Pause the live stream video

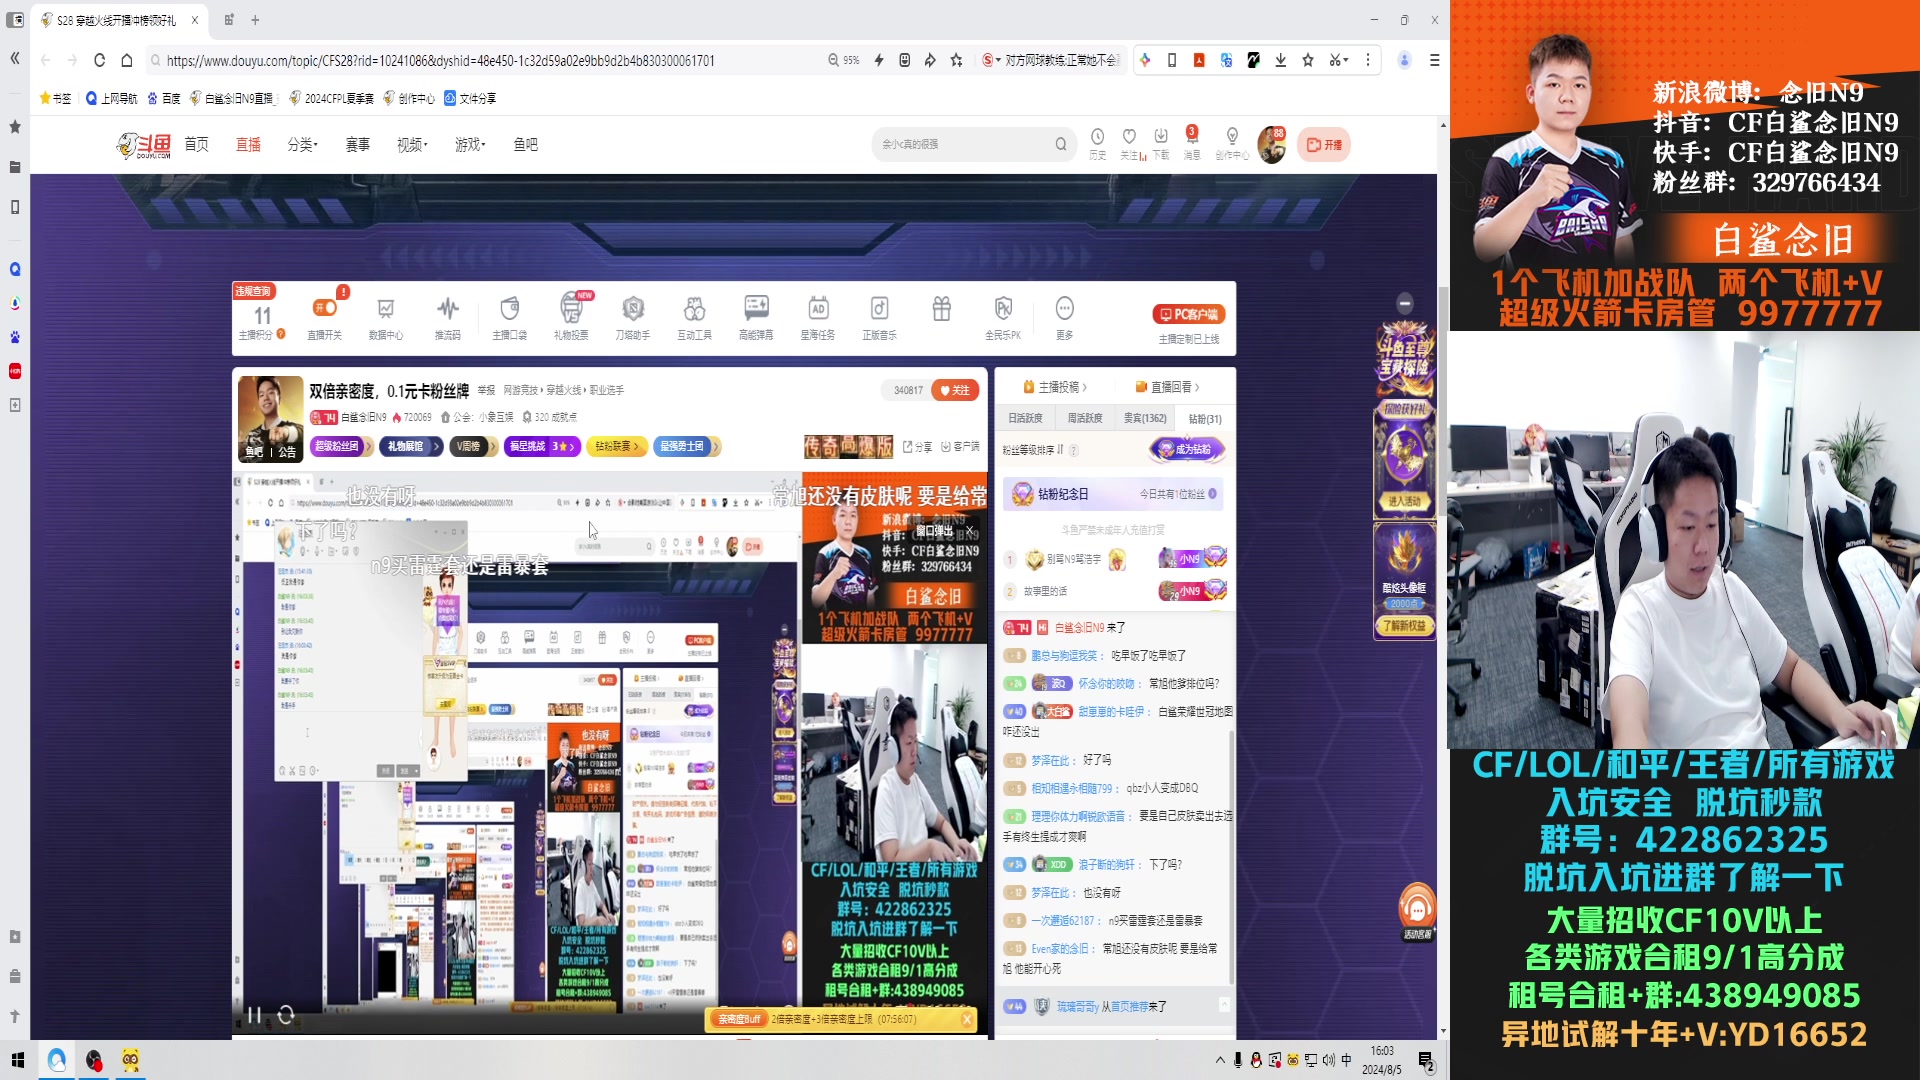pos(254,1015)
